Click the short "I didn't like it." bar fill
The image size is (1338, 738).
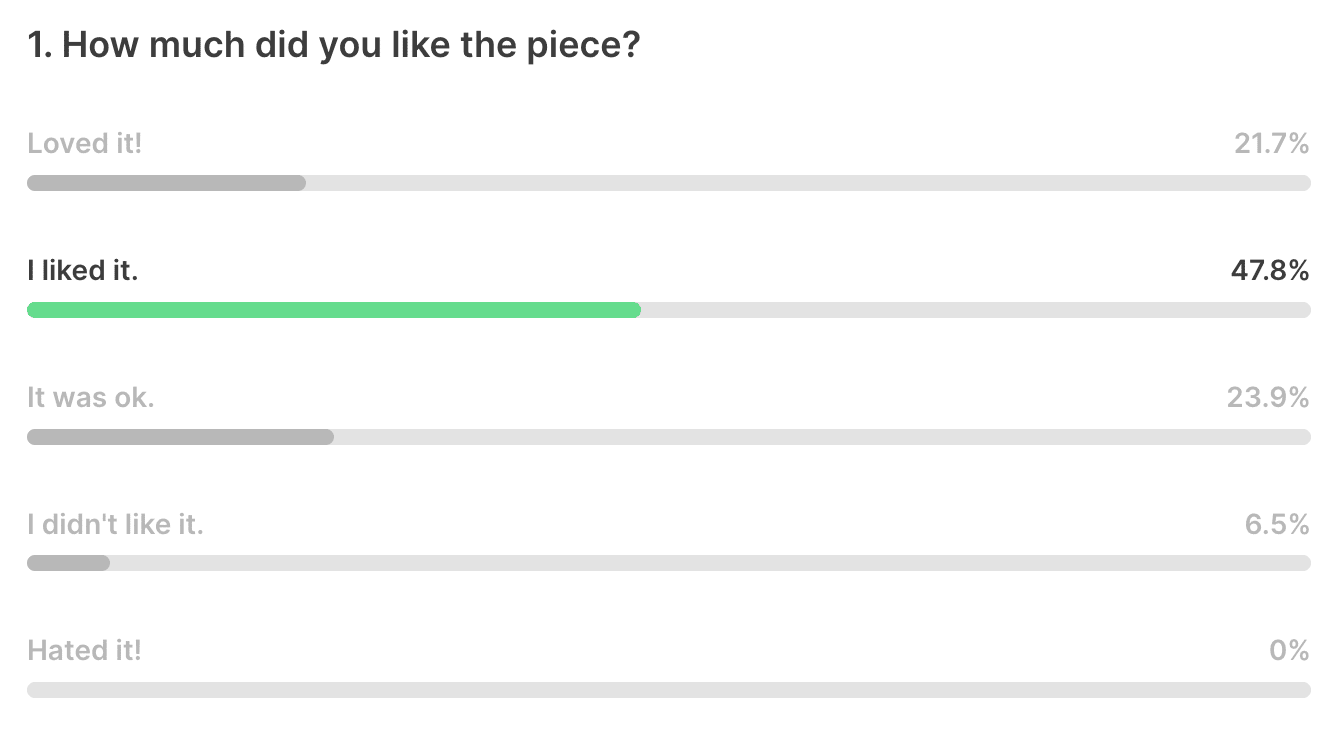click(68, 563)
